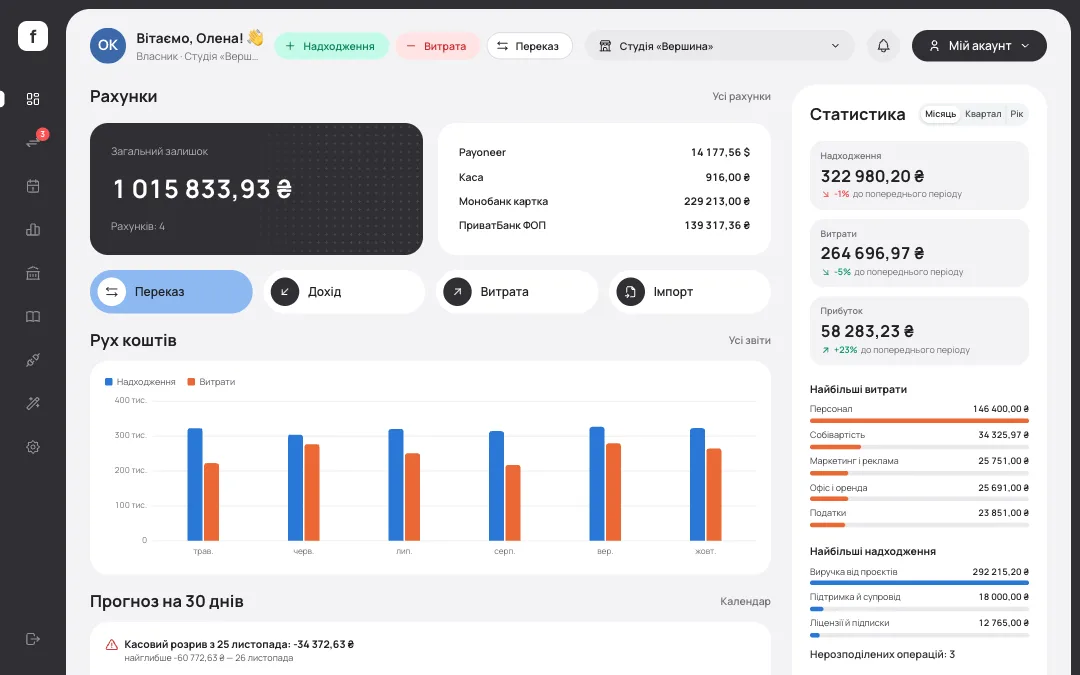
Task: Click the Персонал expense progress bar
Action: click(919, 420)
